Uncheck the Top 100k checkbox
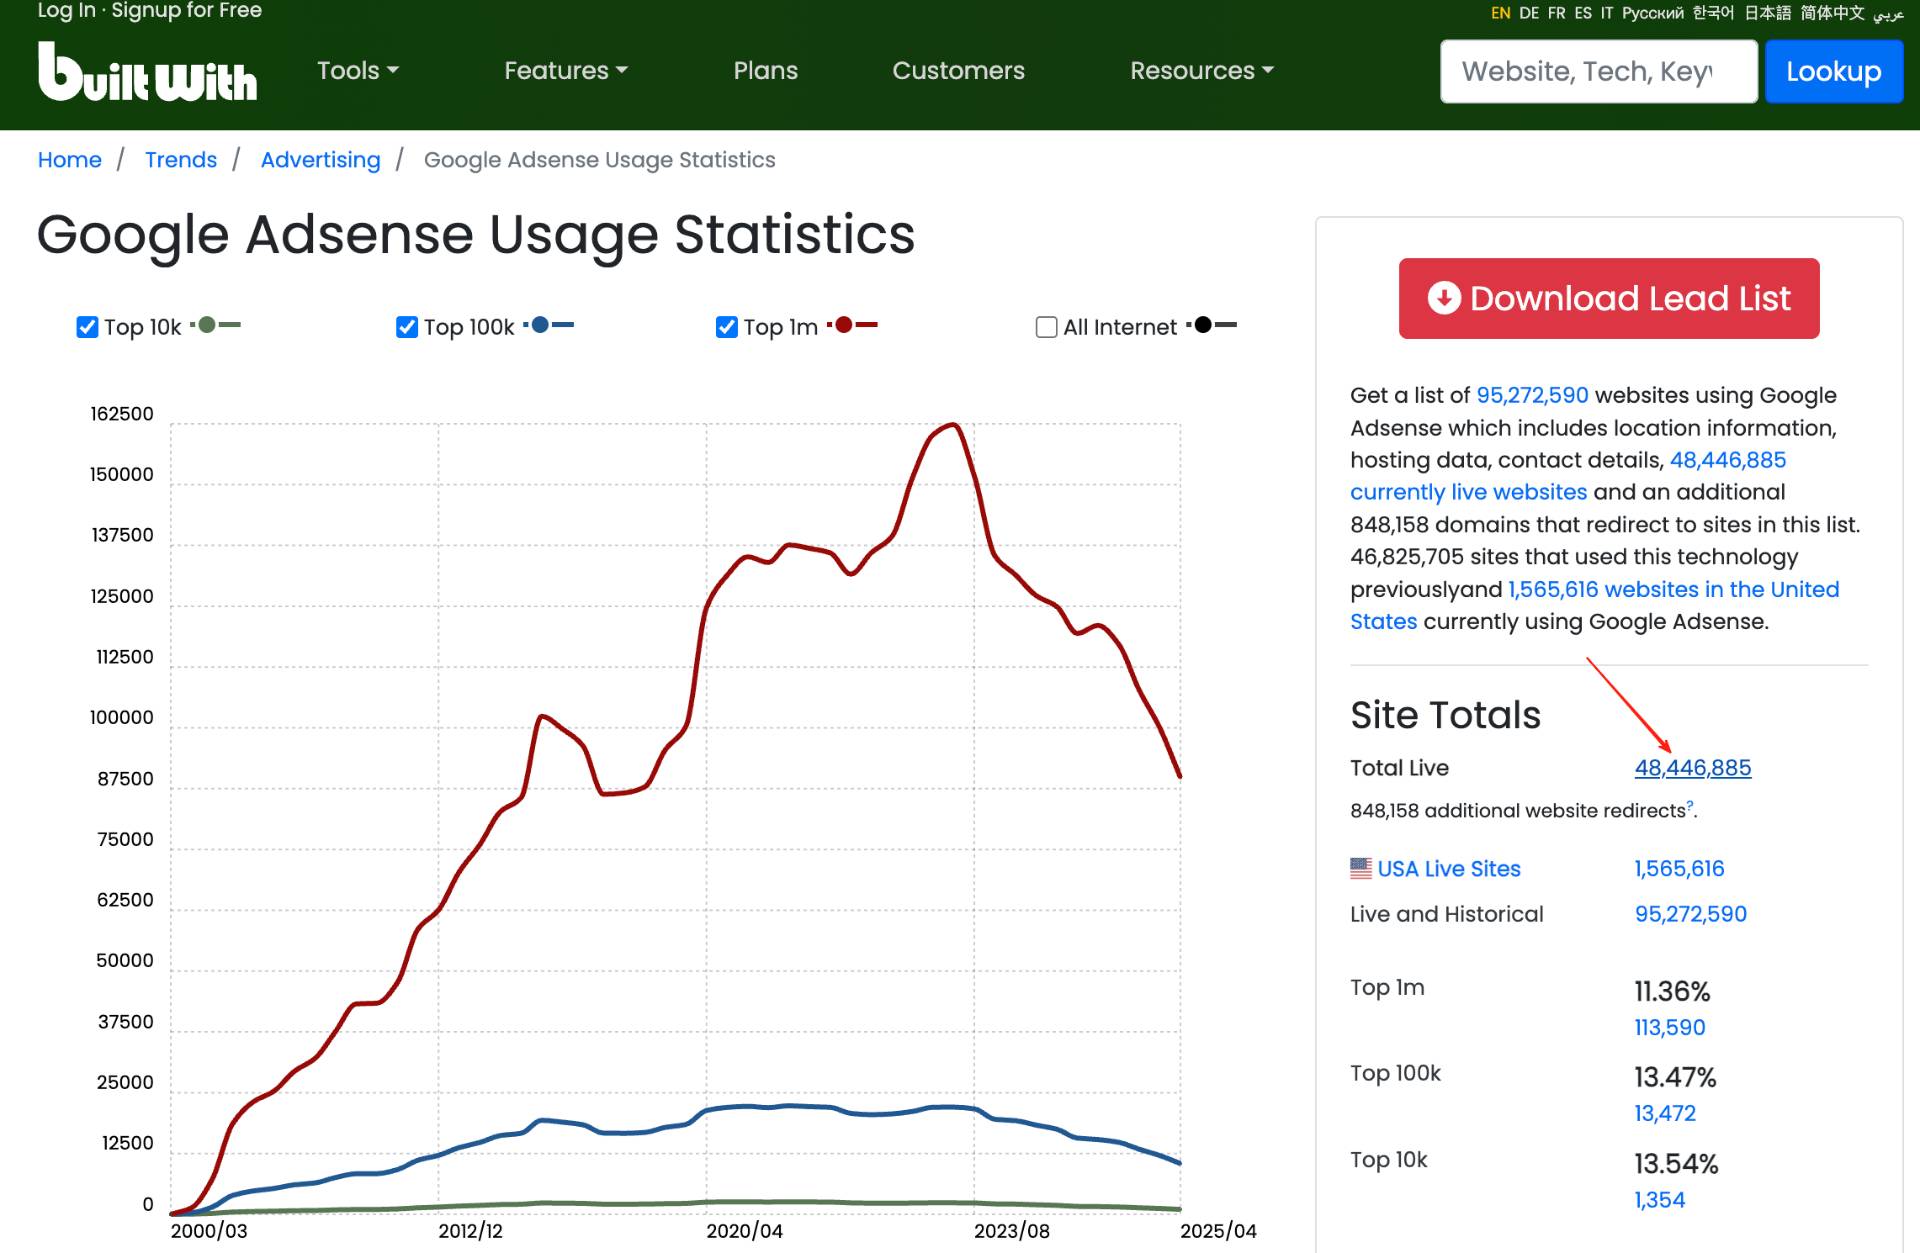This screenshot has height=1253, width=1920. tap(407, 327)
